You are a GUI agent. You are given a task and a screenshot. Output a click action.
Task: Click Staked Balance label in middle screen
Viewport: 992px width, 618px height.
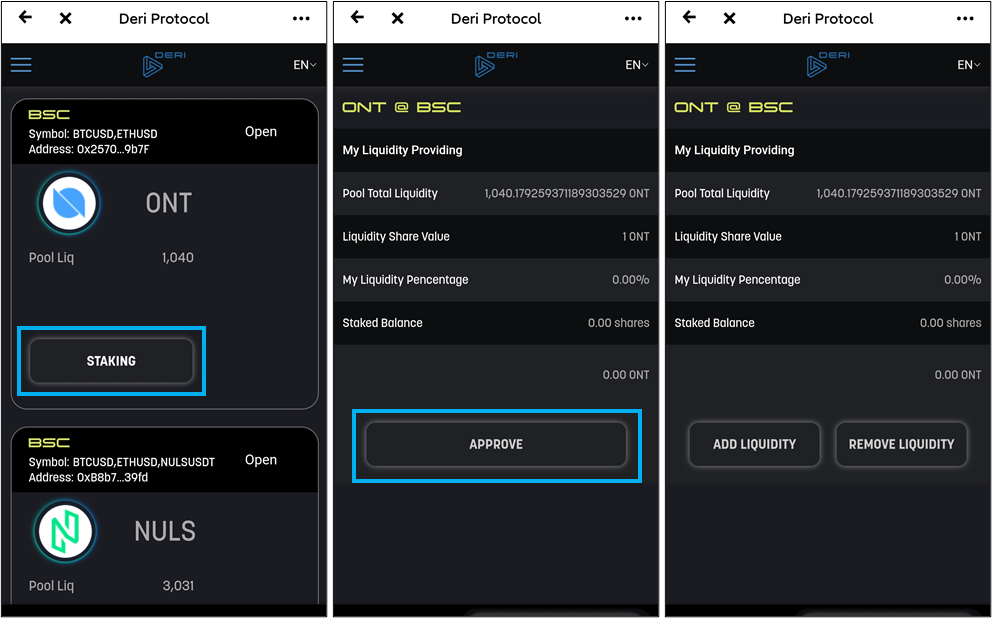tap(382, 323)
